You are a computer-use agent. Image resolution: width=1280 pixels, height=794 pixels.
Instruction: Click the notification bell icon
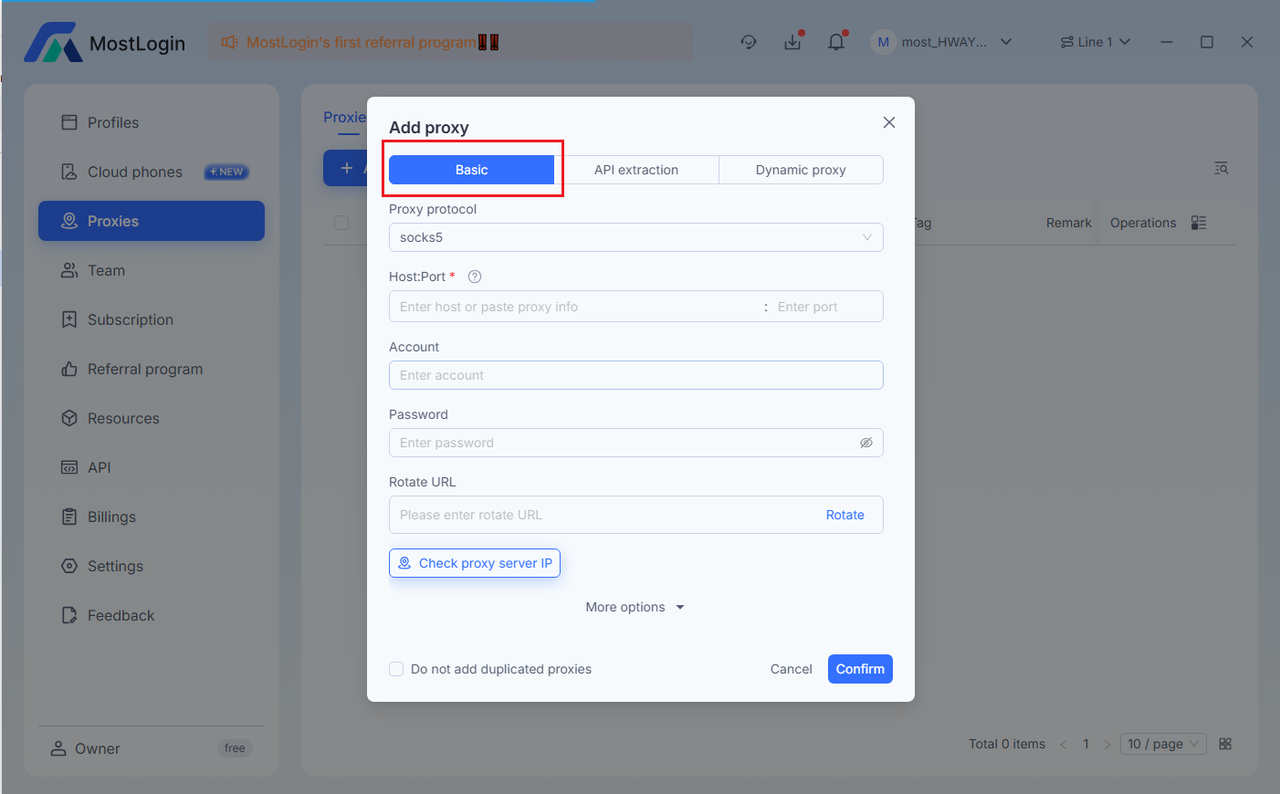coord(836,42)
